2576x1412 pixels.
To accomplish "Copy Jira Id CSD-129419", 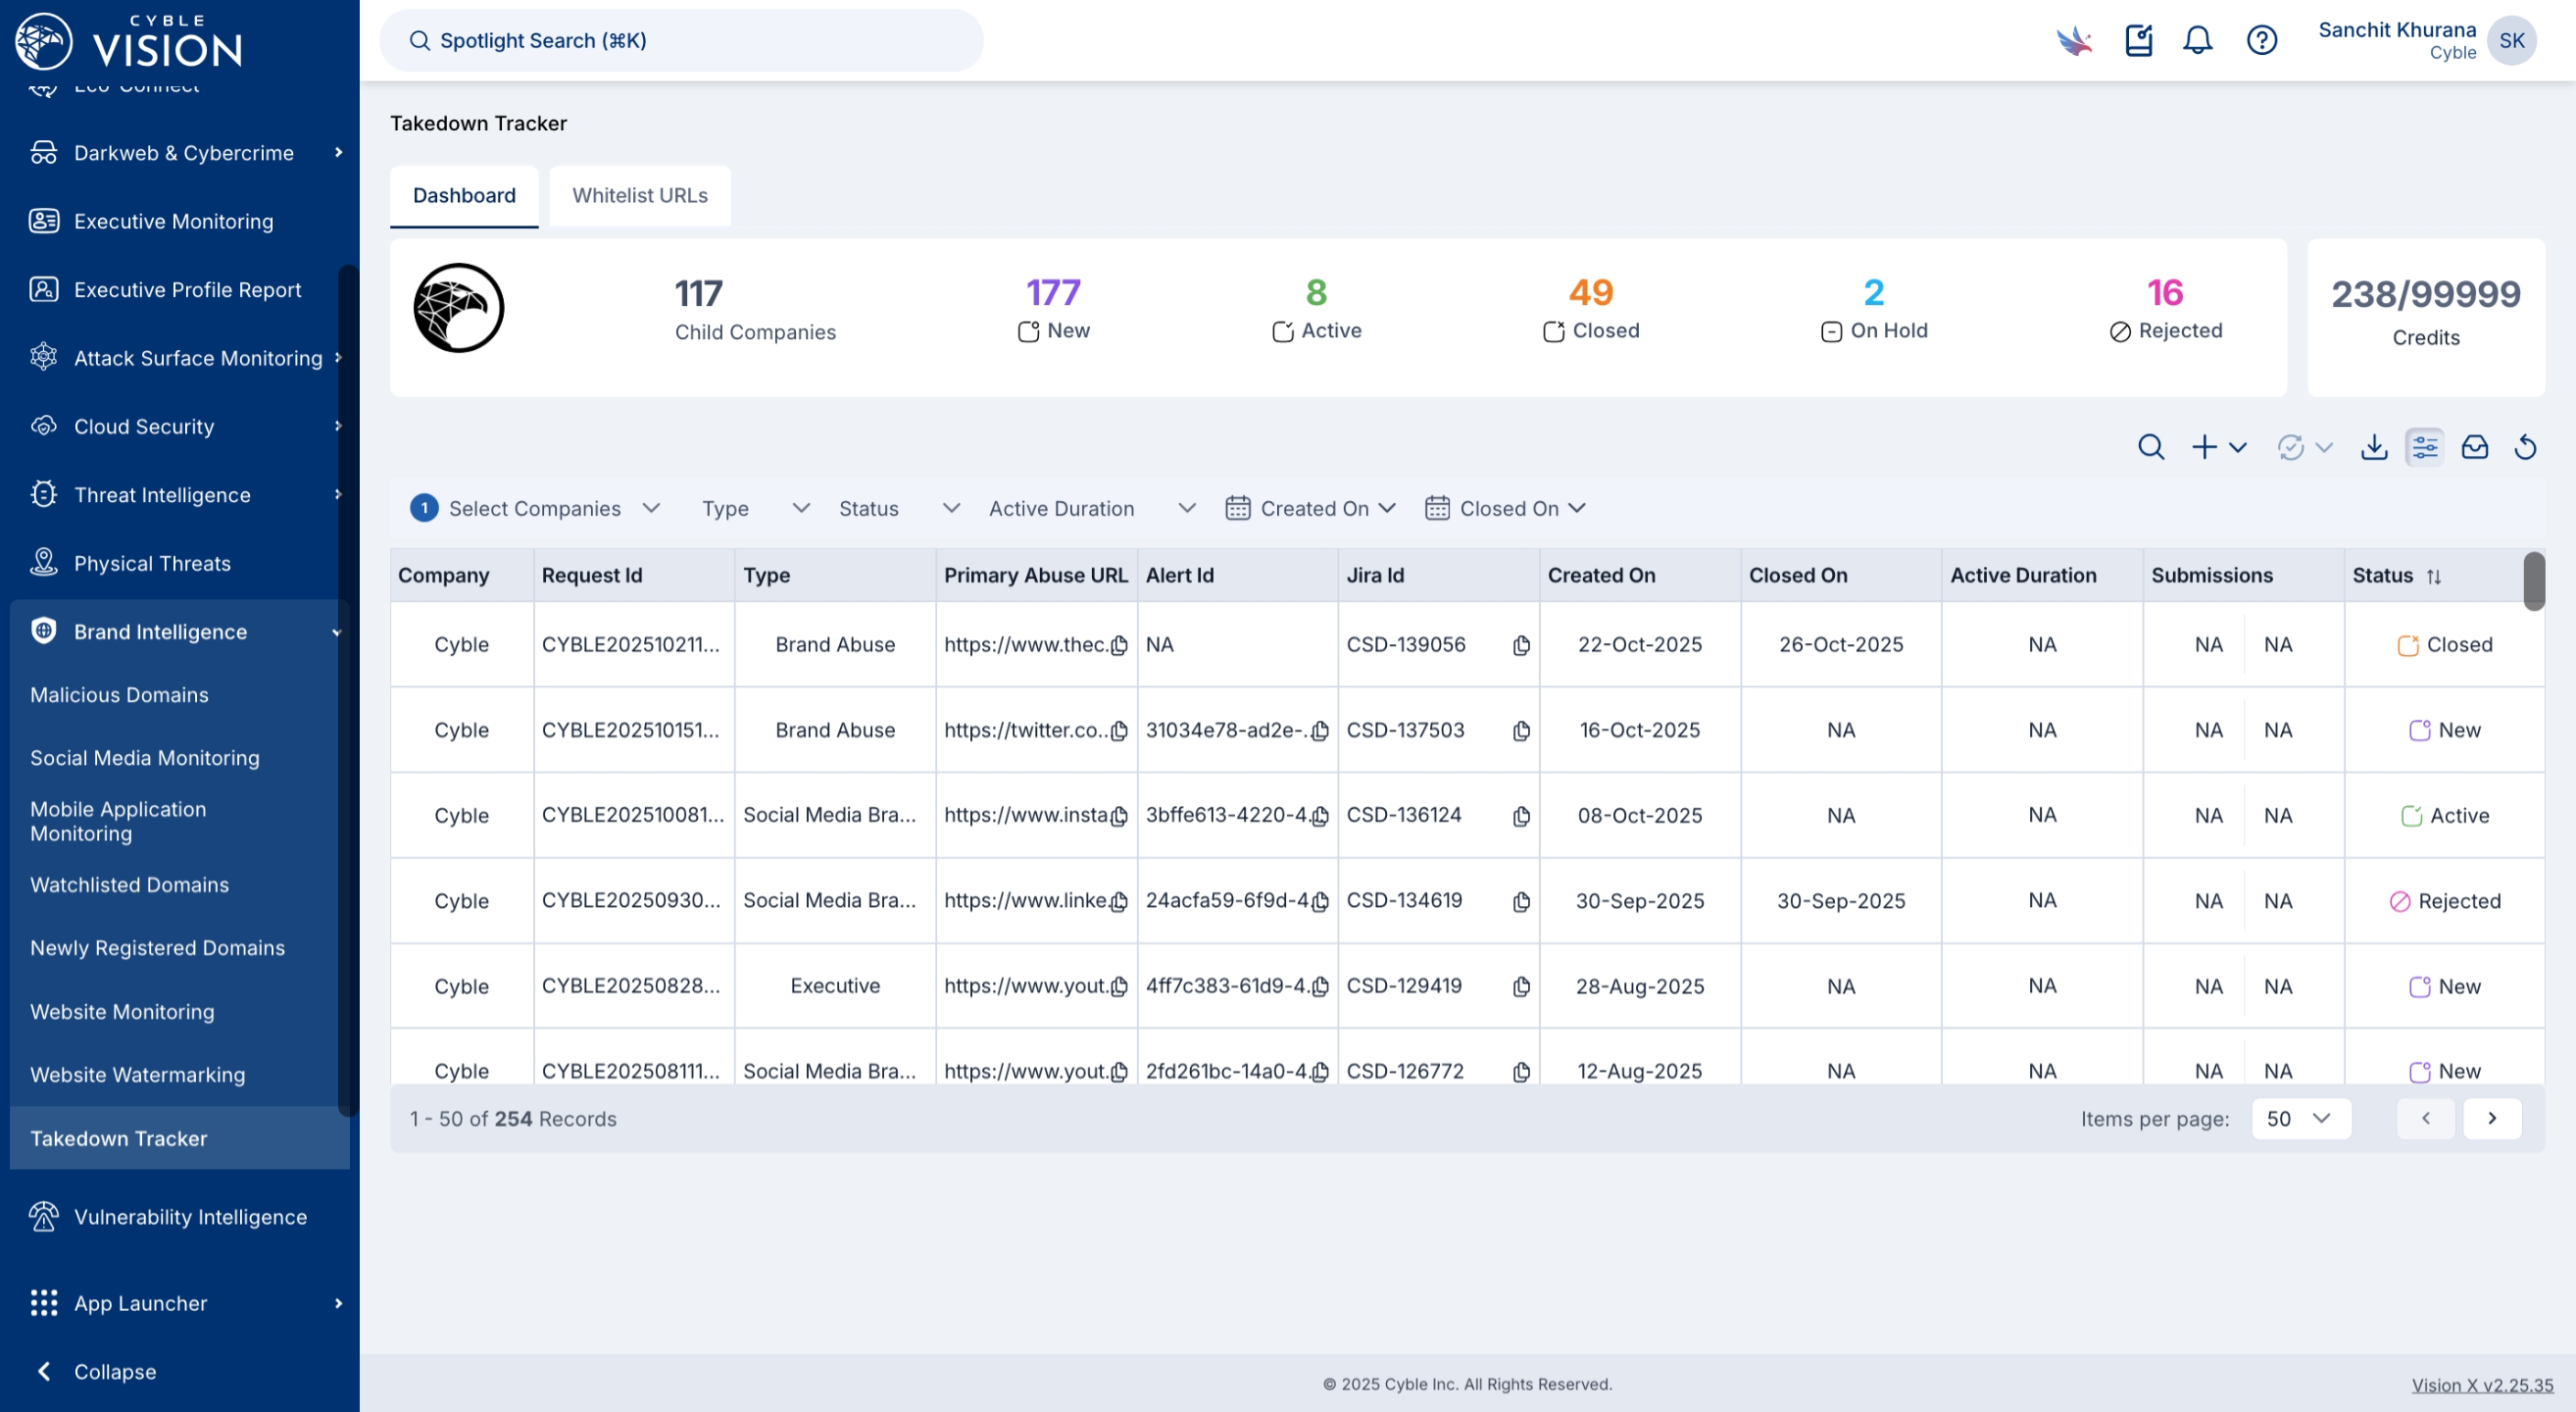I will [x=1521, y=987].
